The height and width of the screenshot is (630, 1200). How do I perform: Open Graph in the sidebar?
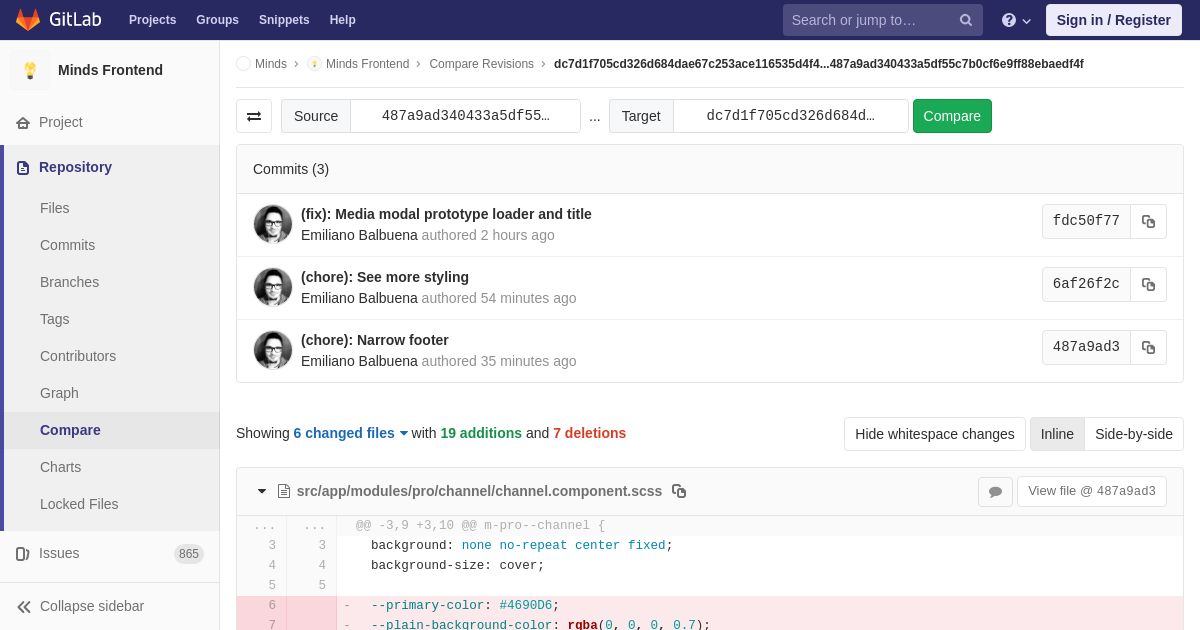(59, 393)
